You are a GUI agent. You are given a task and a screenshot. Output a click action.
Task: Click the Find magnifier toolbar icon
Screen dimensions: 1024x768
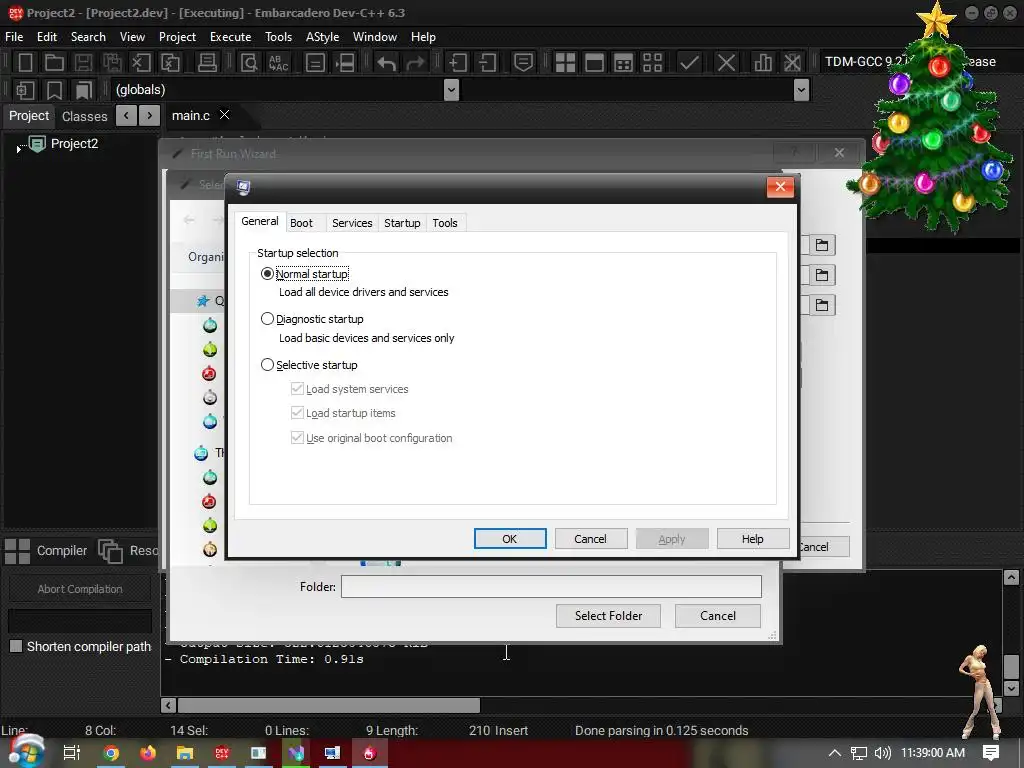point(249,63)
